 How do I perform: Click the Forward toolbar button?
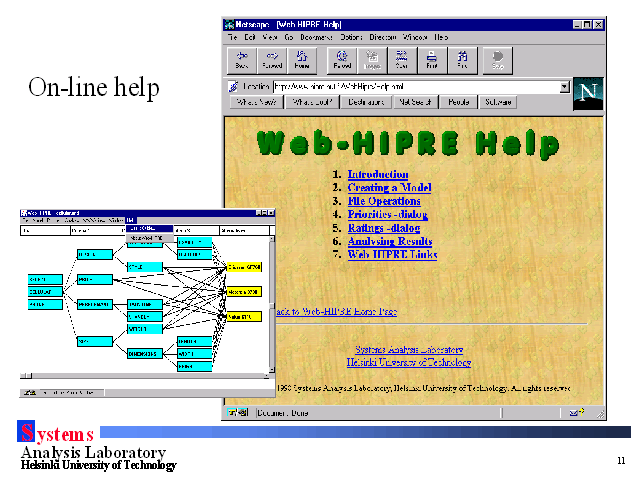[272, 60]
